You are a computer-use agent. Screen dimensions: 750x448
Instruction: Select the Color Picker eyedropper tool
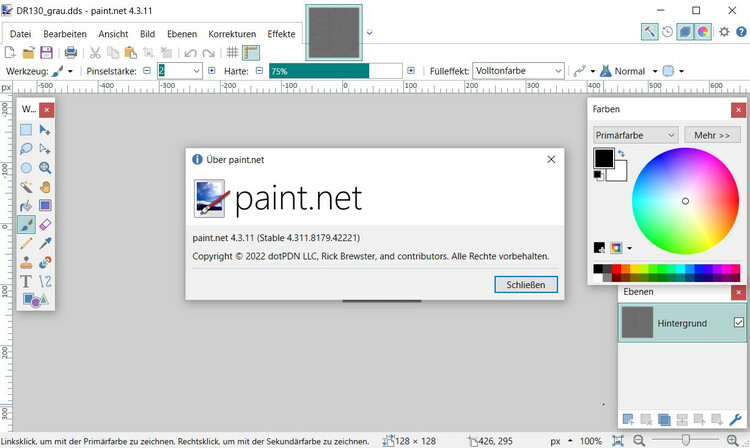45,243
